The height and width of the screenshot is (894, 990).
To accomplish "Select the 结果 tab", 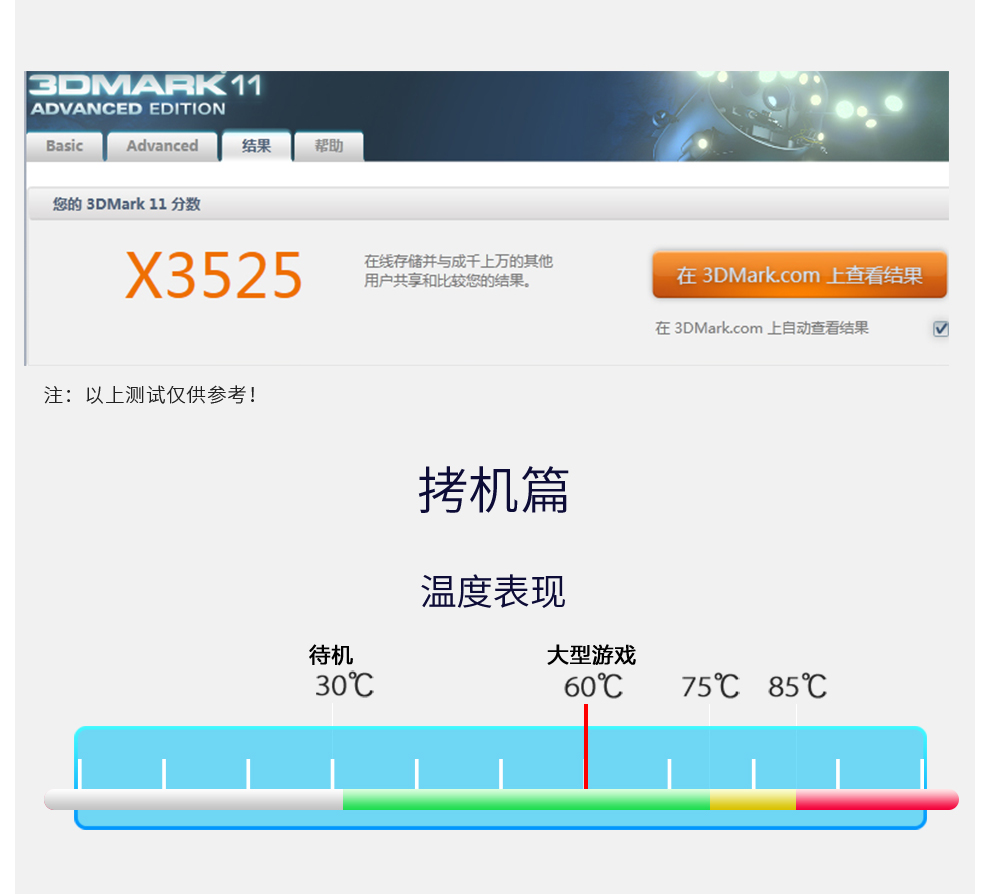I will pyautogui.click(x=256, y=146).
